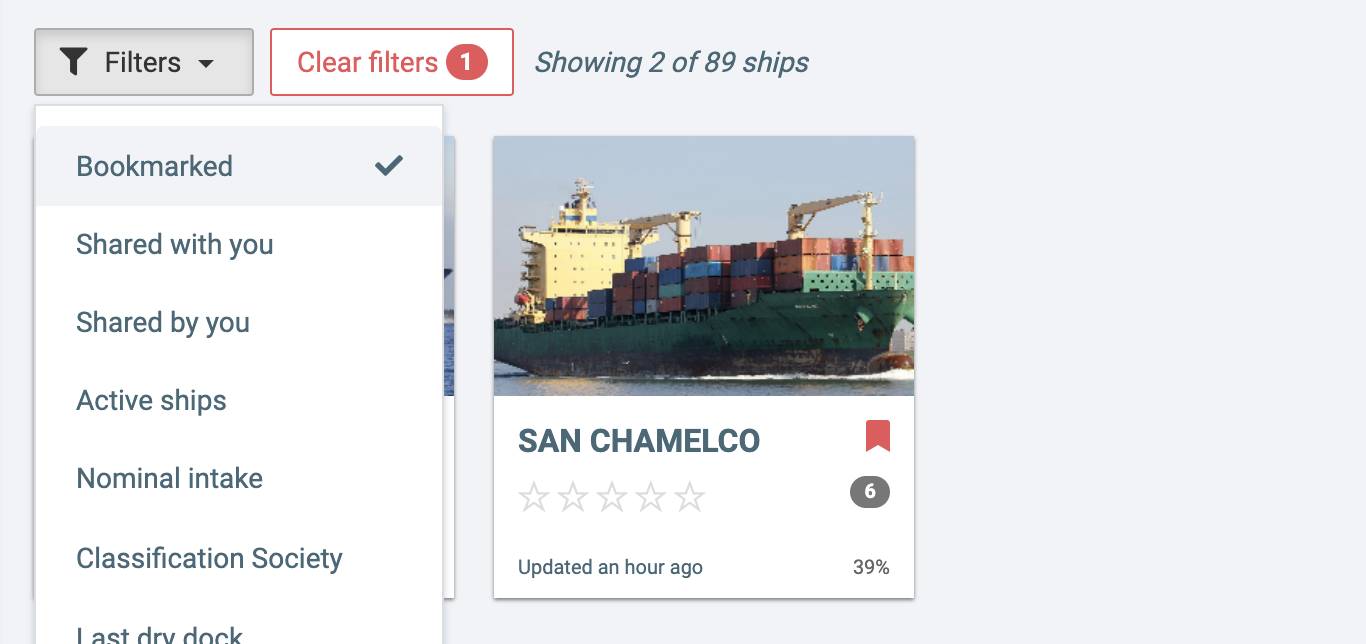The image size is (1366, 644).
Task: Open the Classification Society filter option
Action: pos(239,558)
